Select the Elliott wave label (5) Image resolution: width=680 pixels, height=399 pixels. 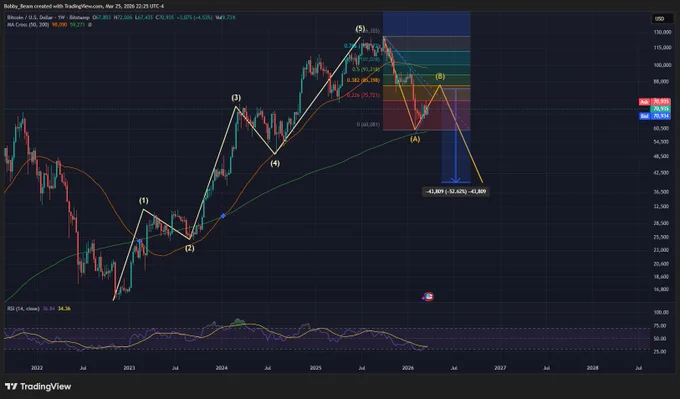360,29
